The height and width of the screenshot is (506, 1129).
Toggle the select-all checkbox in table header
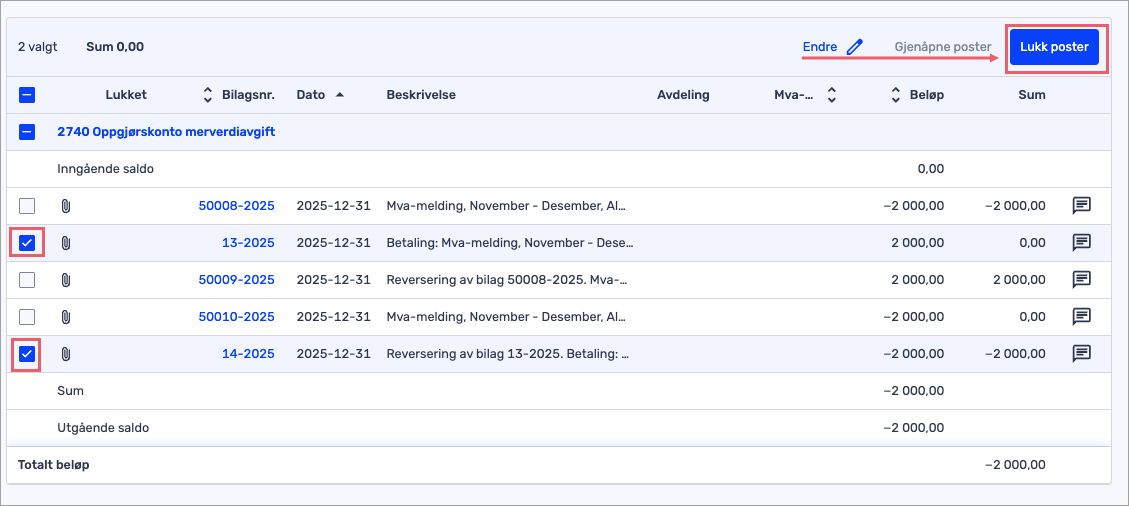pos(27,95)
